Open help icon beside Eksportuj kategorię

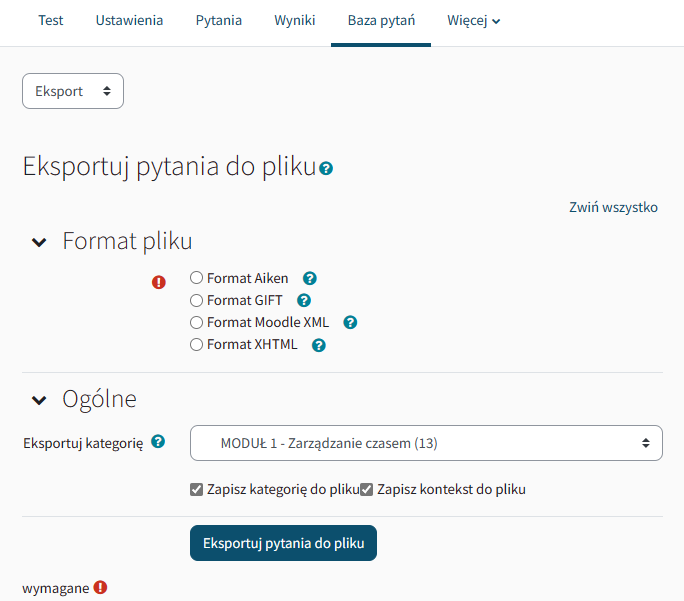click(x=158, y=442)
